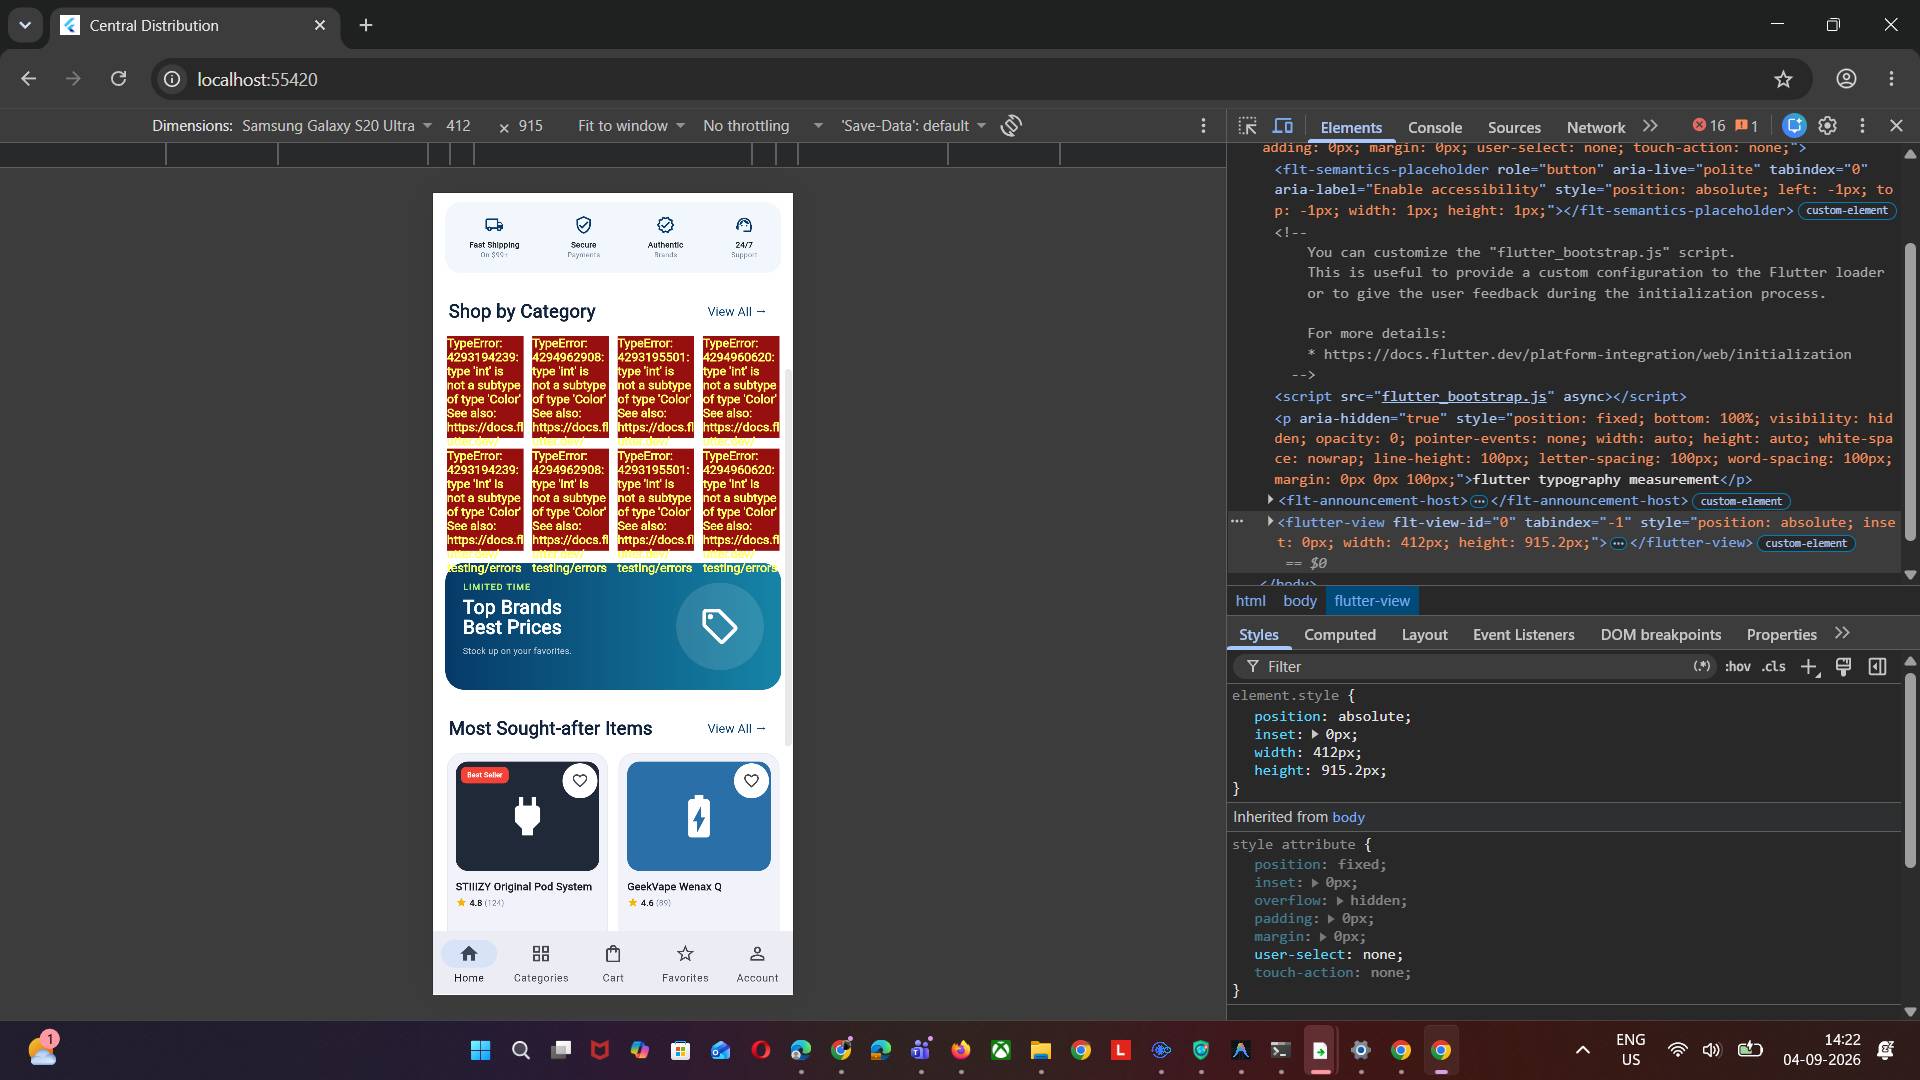Bookmark this page with the star icon
This screenshot has width=1920, height=1080.
click(x=1783, y=79)
